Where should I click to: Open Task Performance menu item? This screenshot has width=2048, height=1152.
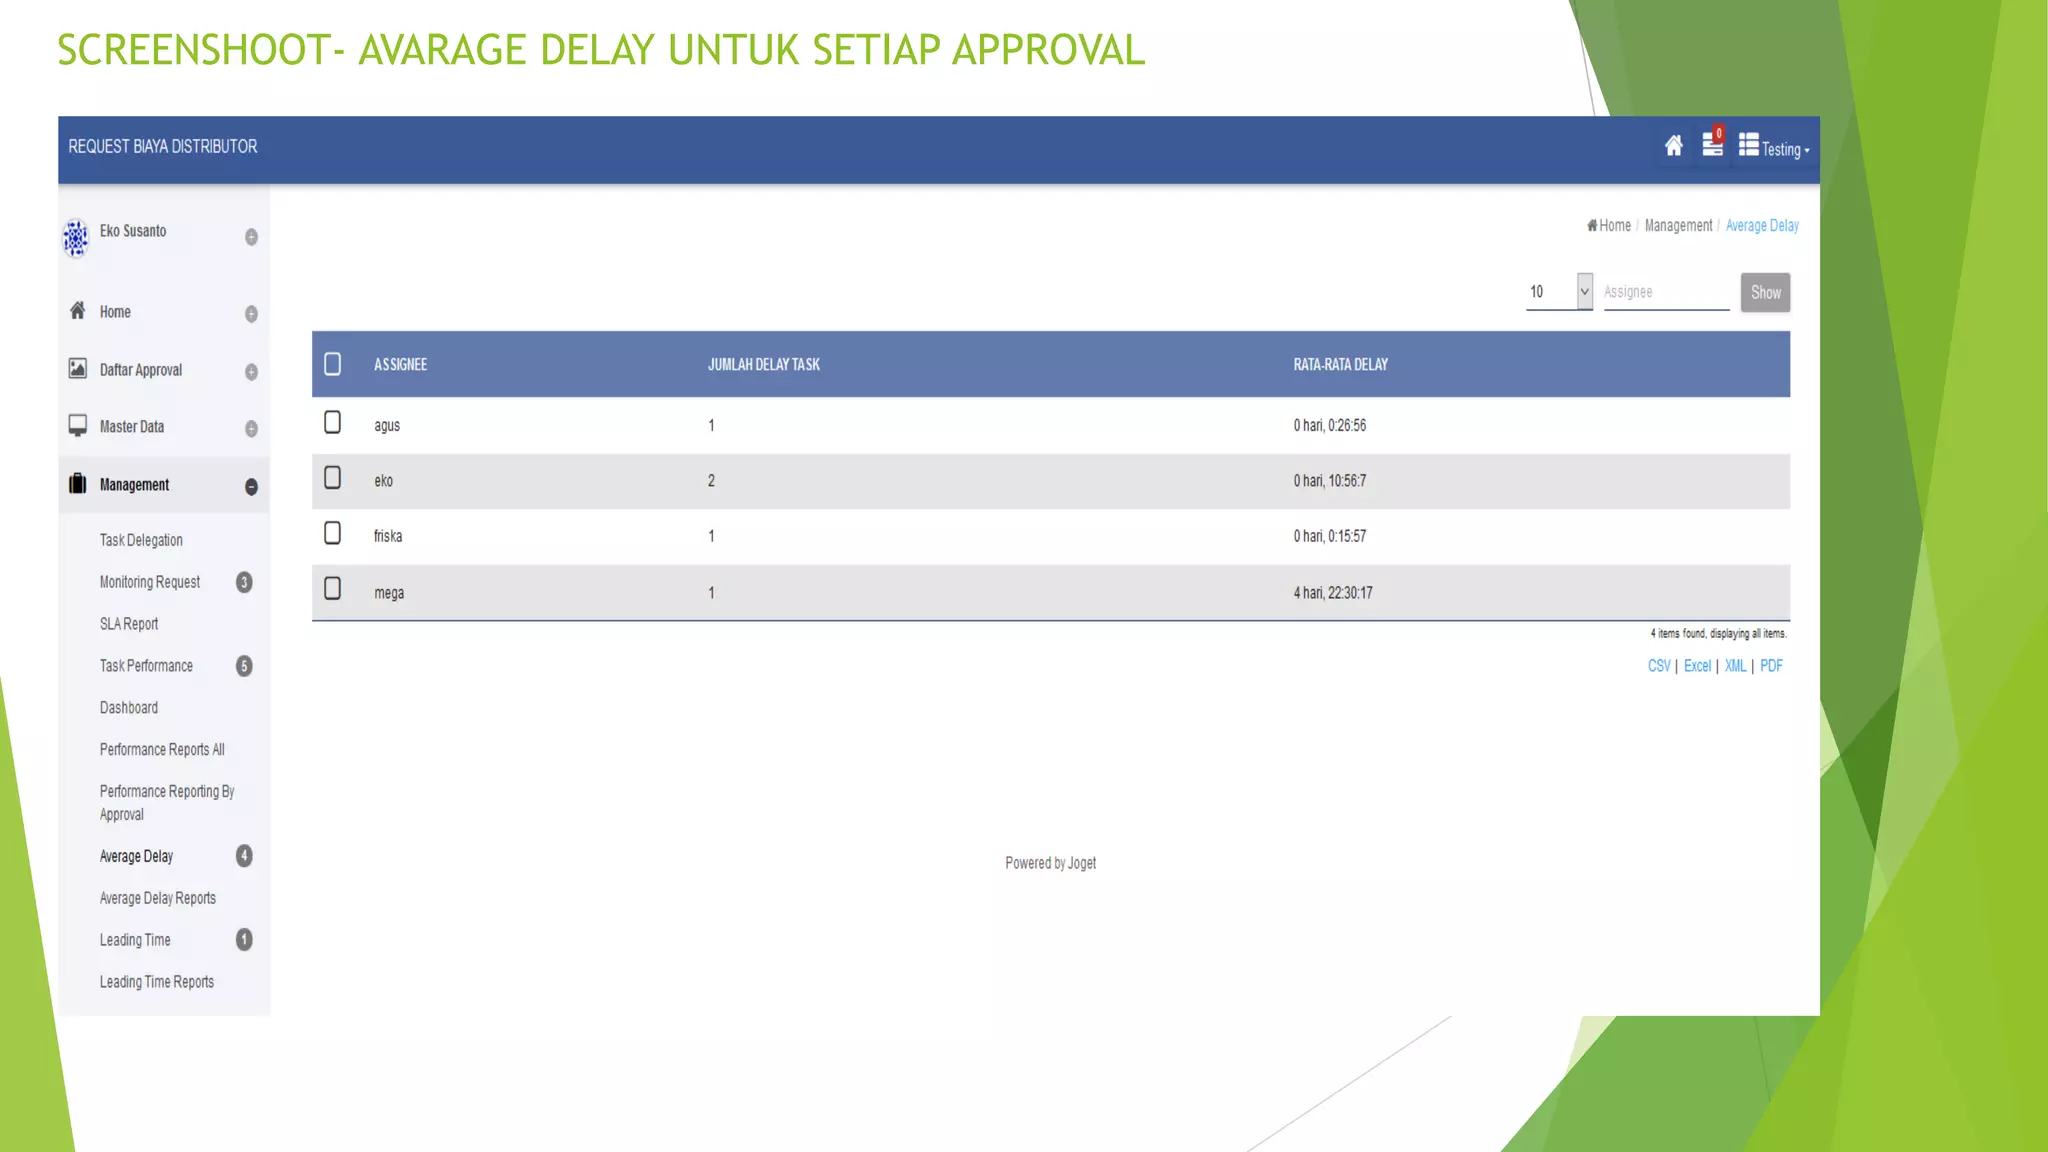tap(146, 666)
